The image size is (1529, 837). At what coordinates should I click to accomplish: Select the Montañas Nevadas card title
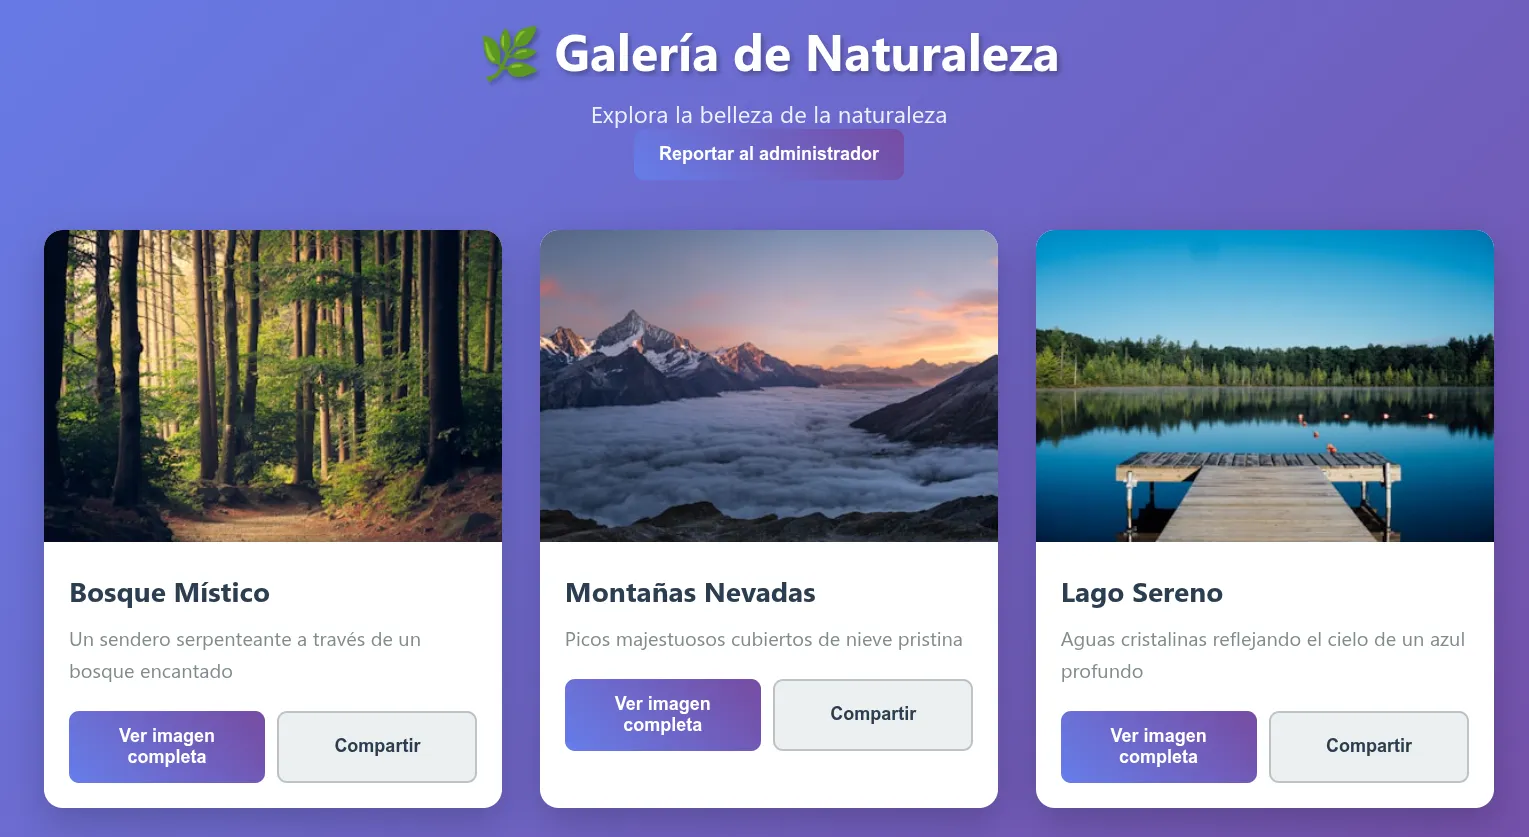point(691,593)
